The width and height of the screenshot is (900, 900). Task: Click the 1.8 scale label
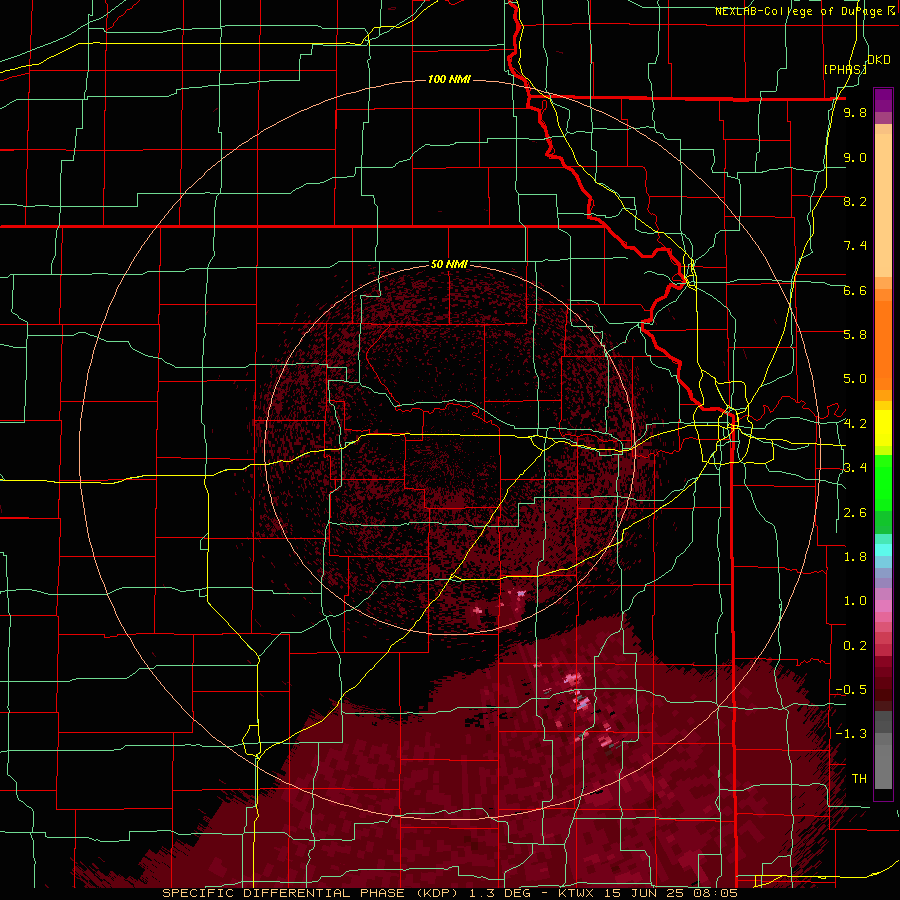tap(855, 557)
